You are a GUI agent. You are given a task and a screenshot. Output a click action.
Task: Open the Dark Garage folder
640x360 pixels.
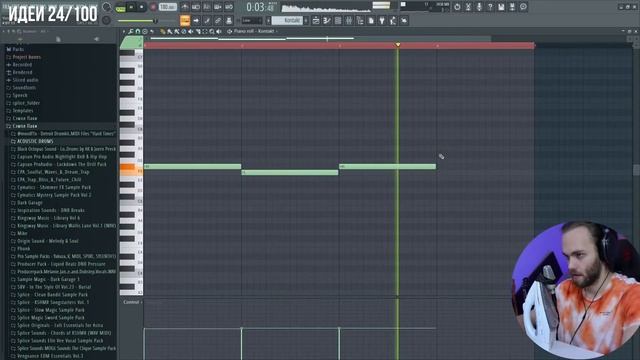click(x=27, y=202)
